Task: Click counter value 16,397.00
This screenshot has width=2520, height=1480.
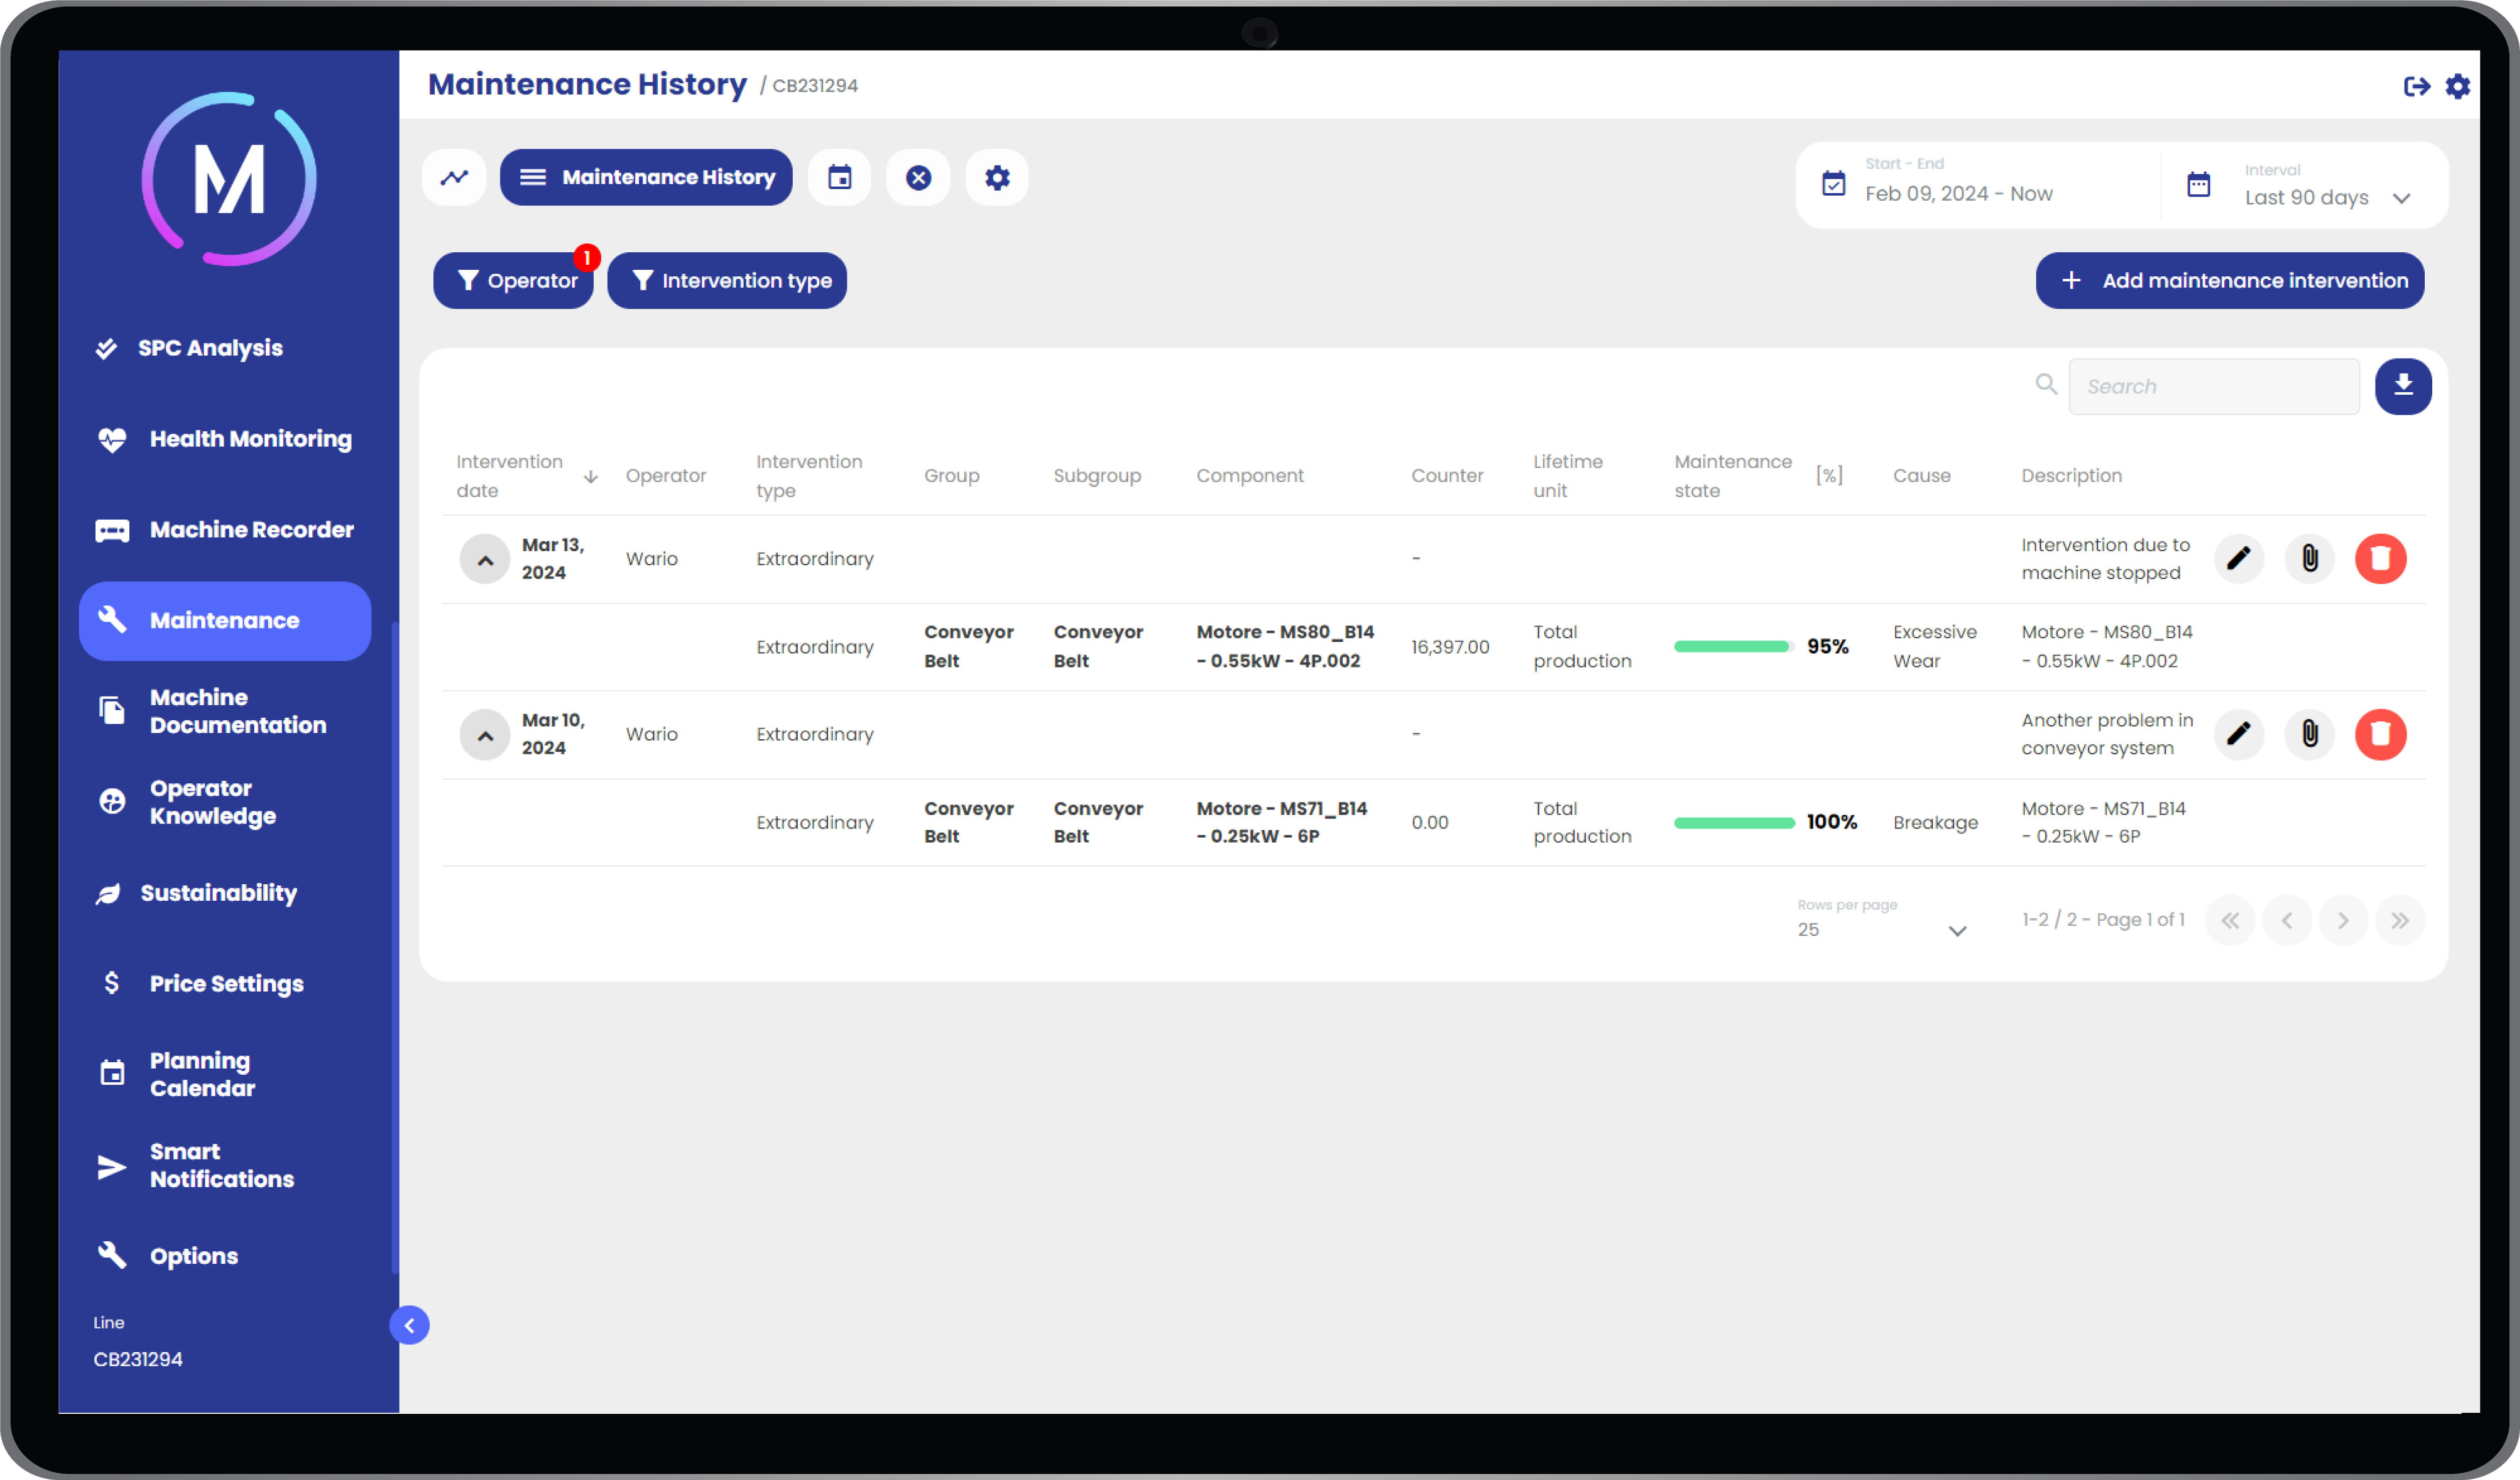Action: [1450, 648]
